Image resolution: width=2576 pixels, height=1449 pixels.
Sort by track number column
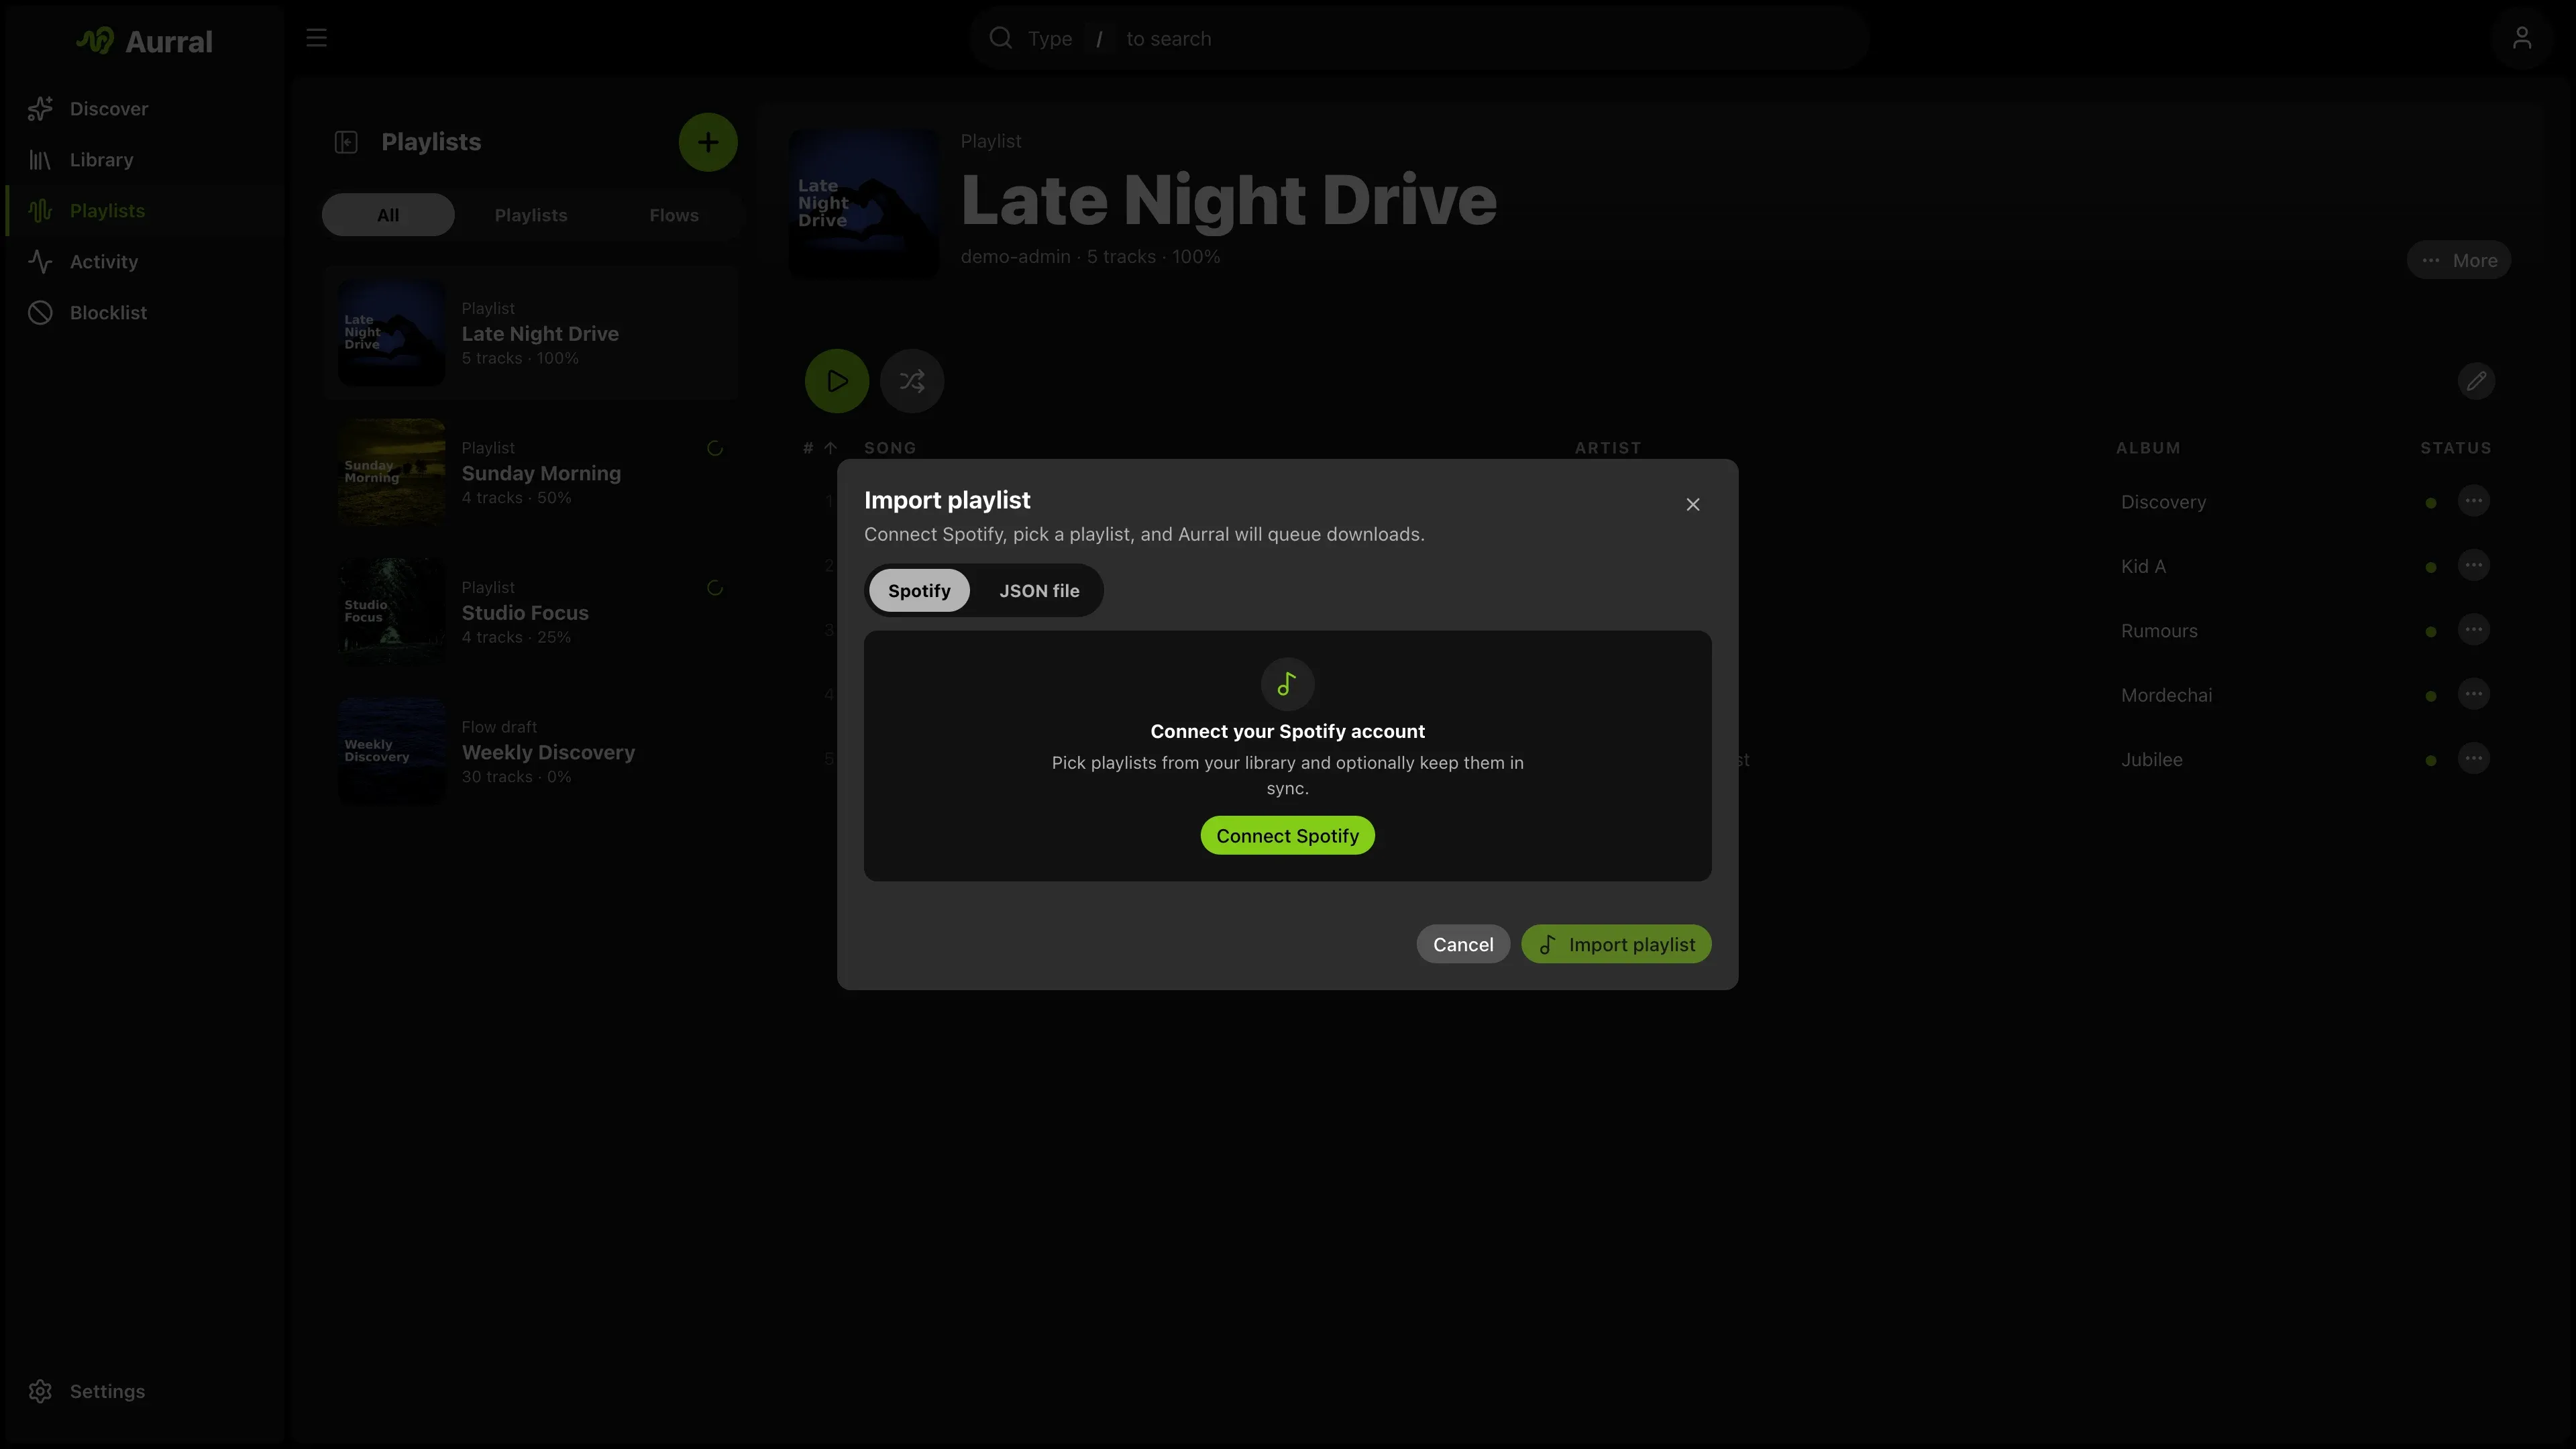(x=819, y=448)
